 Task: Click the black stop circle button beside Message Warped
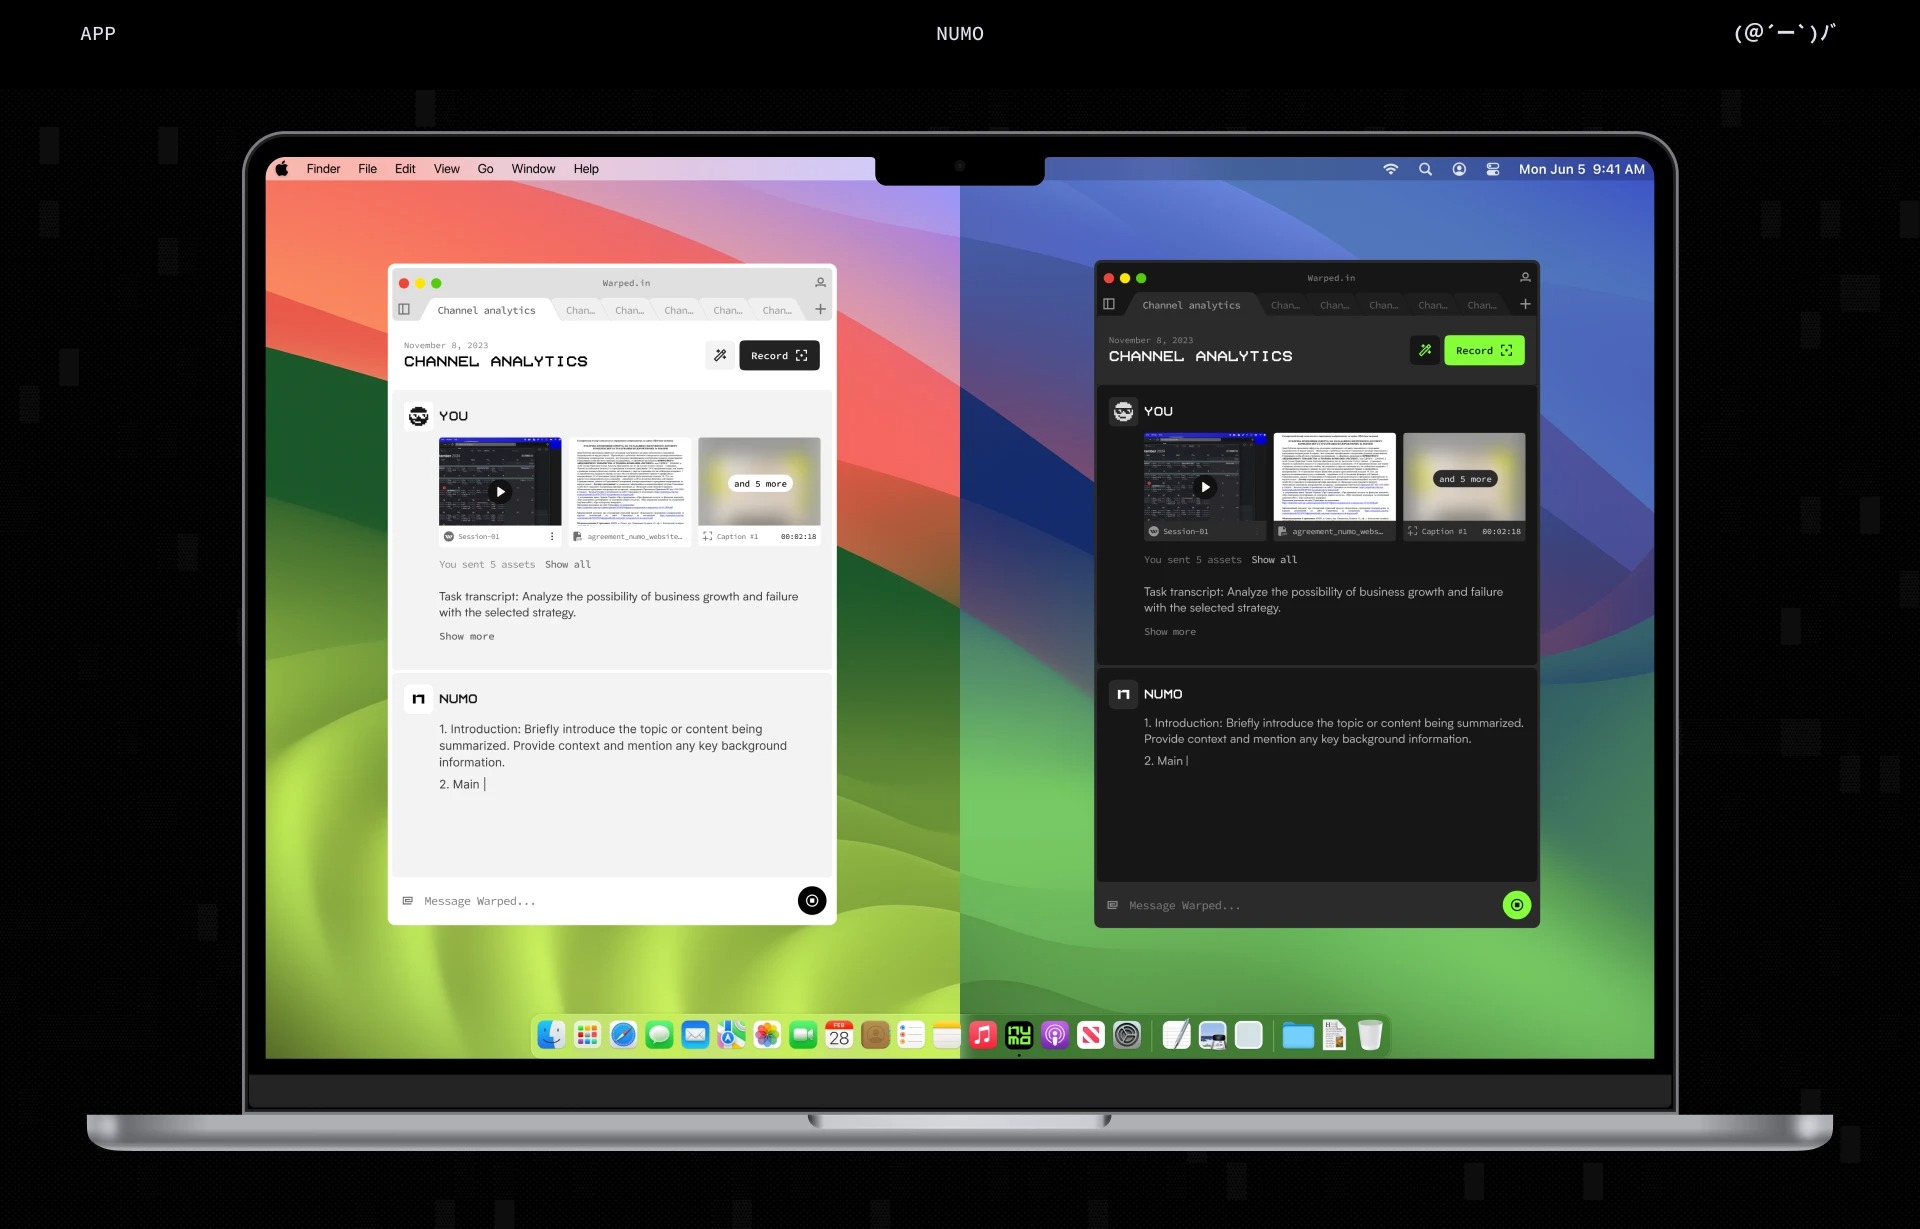tap(812, 901)
